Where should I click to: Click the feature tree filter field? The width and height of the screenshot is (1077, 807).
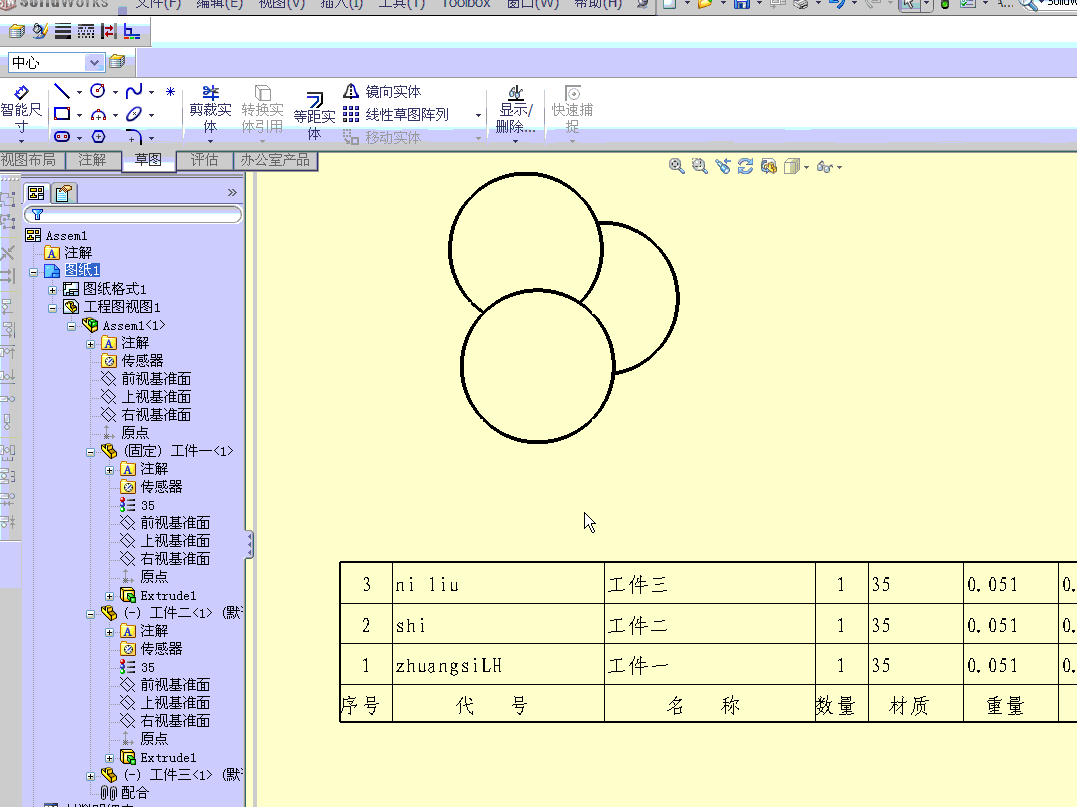pos(133,215)
